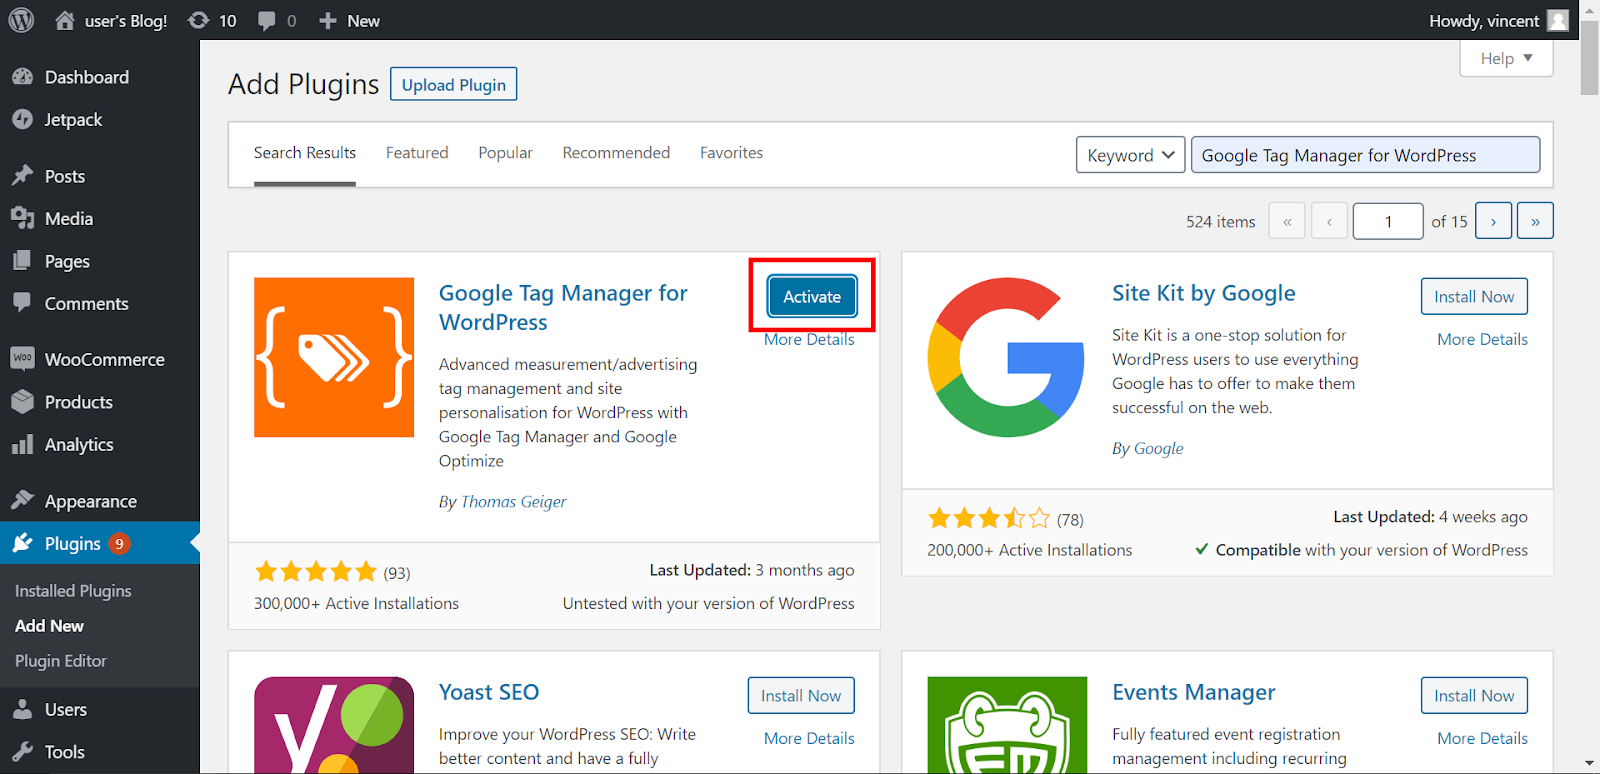Open WooCommerce from the sidebar
This screenshot has height=774, width=1600.
[104, 359]
